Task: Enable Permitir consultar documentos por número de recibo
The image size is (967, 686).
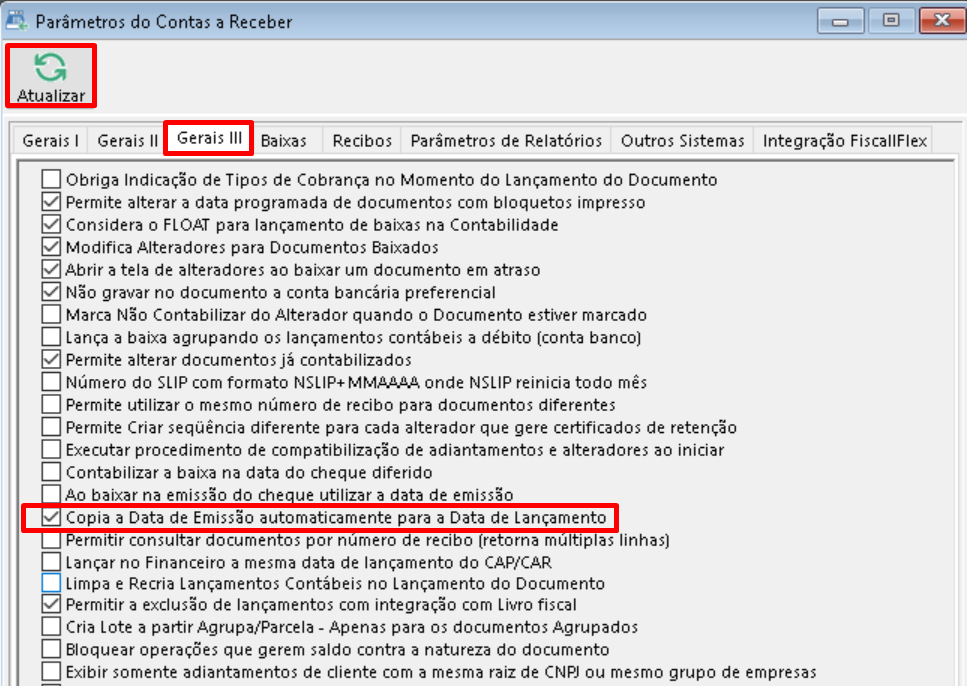Action: click(x=51, y=540)
